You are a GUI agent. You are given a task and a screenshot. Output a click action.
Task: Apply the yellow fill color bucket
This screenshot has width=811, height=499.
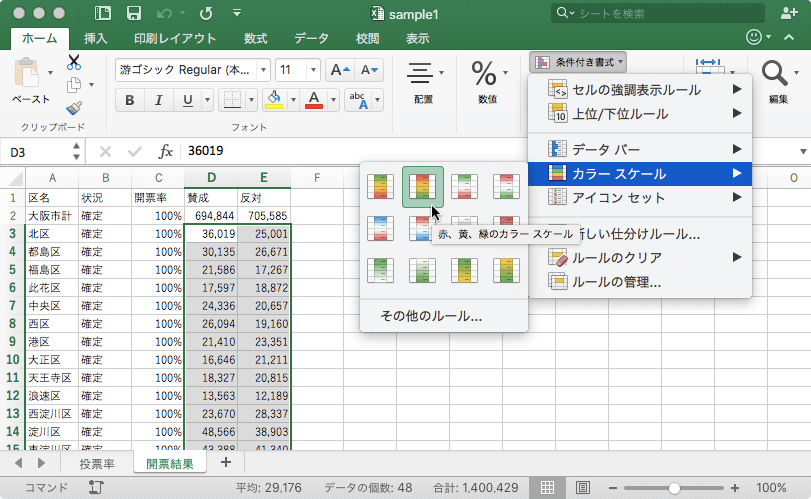tap(274, 100)
